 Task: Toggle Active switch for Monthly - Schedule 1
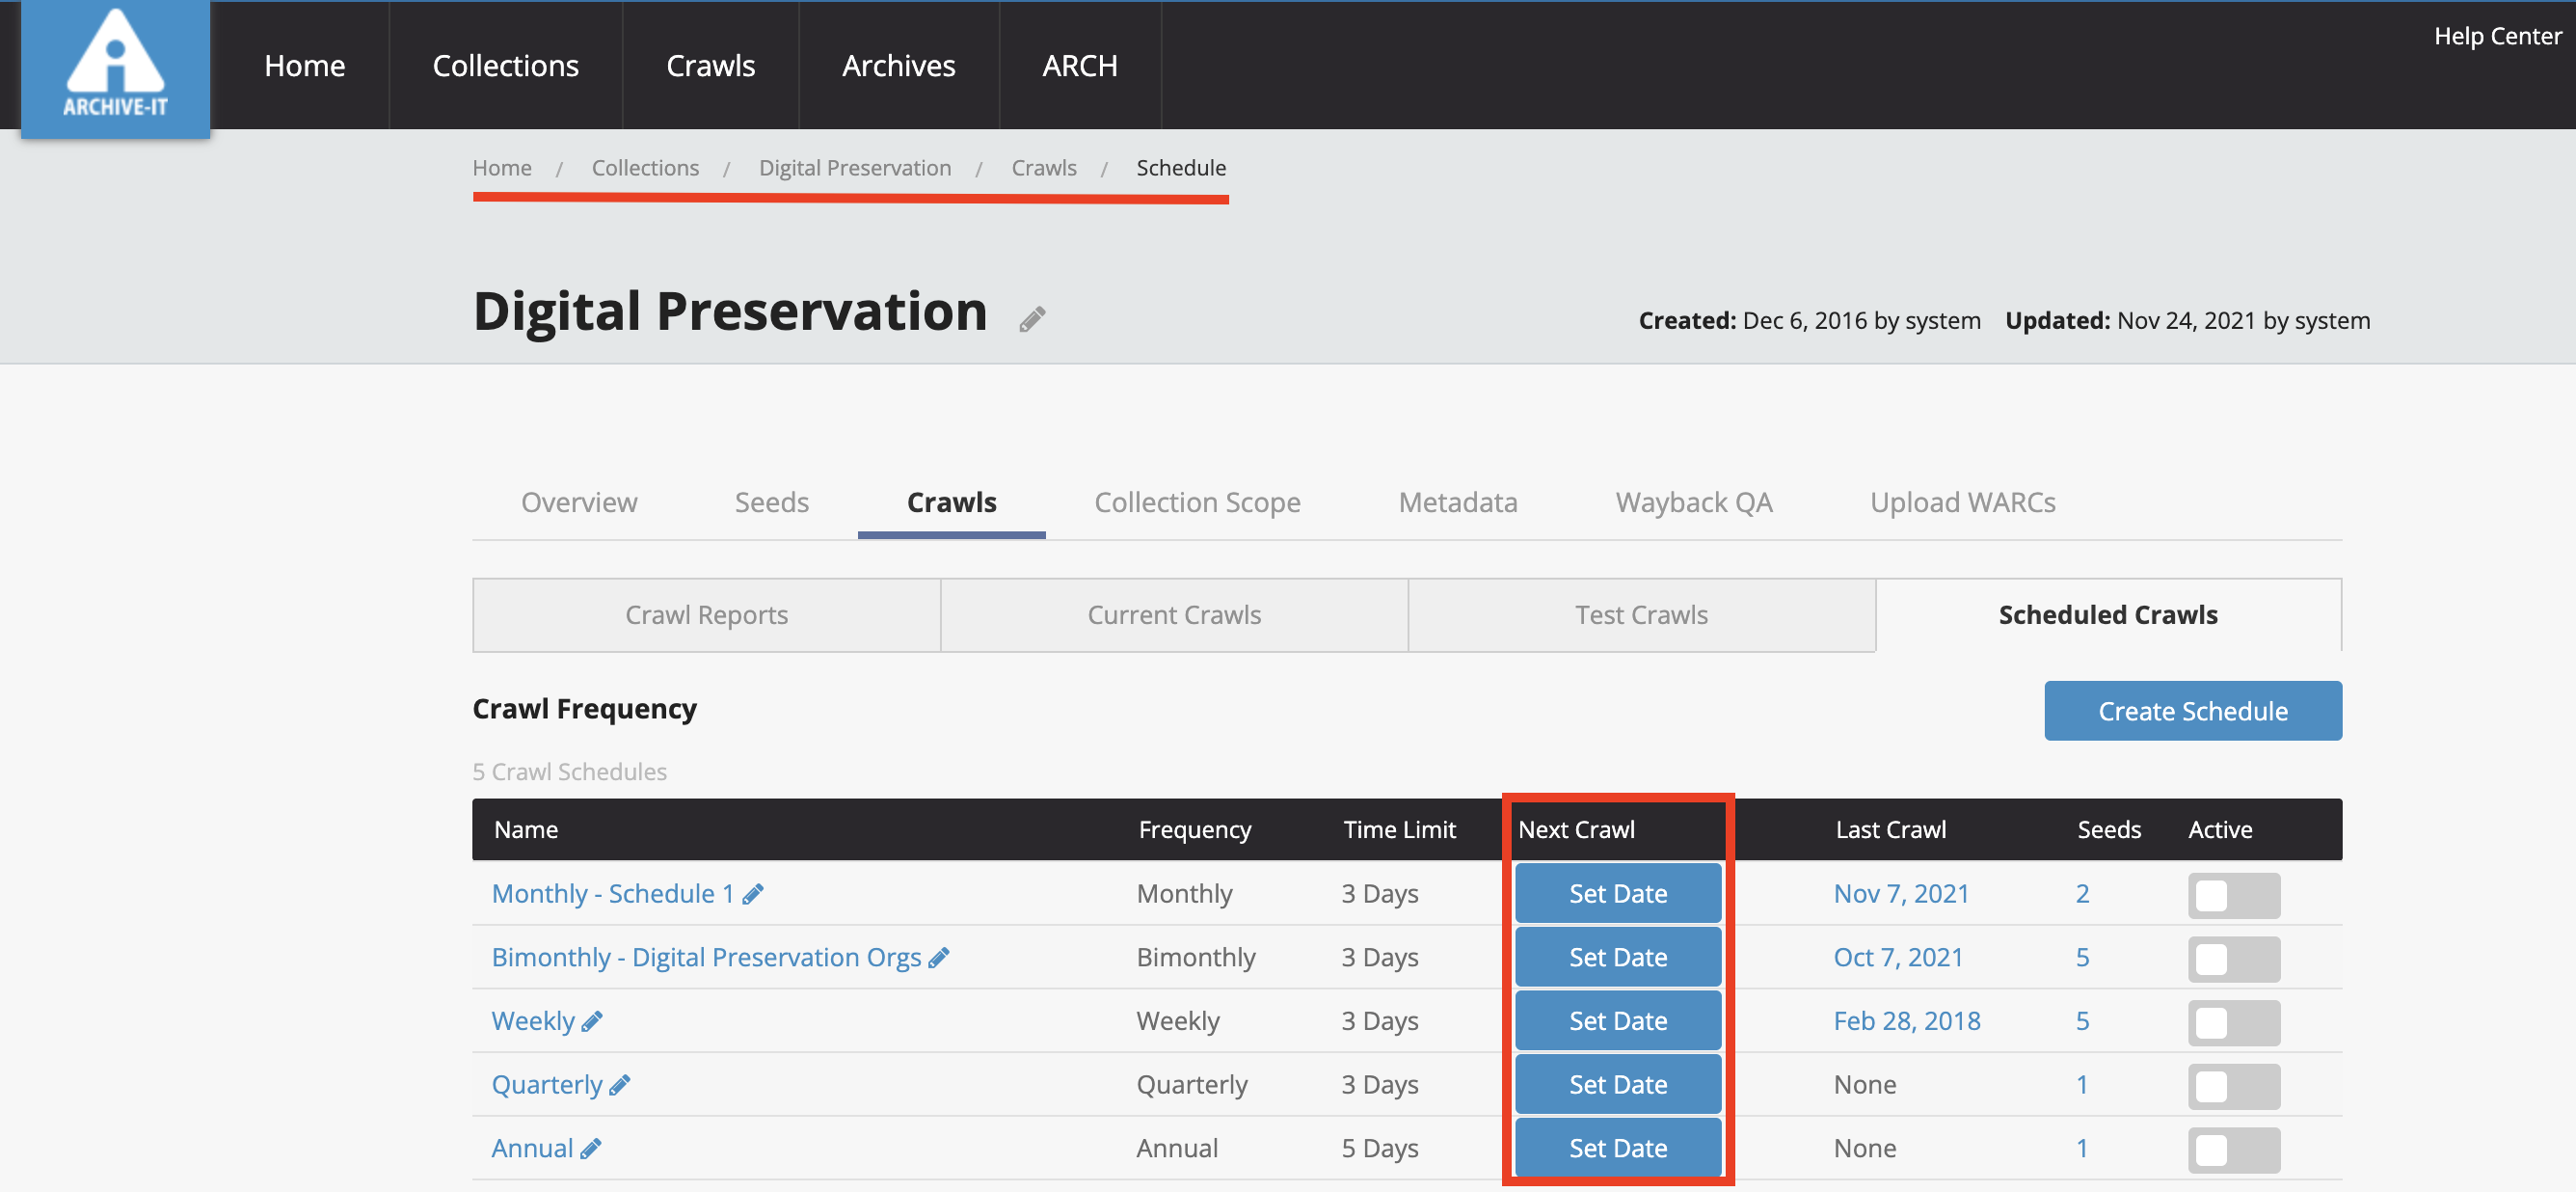pyautogui.click(x=2233, y=895)
